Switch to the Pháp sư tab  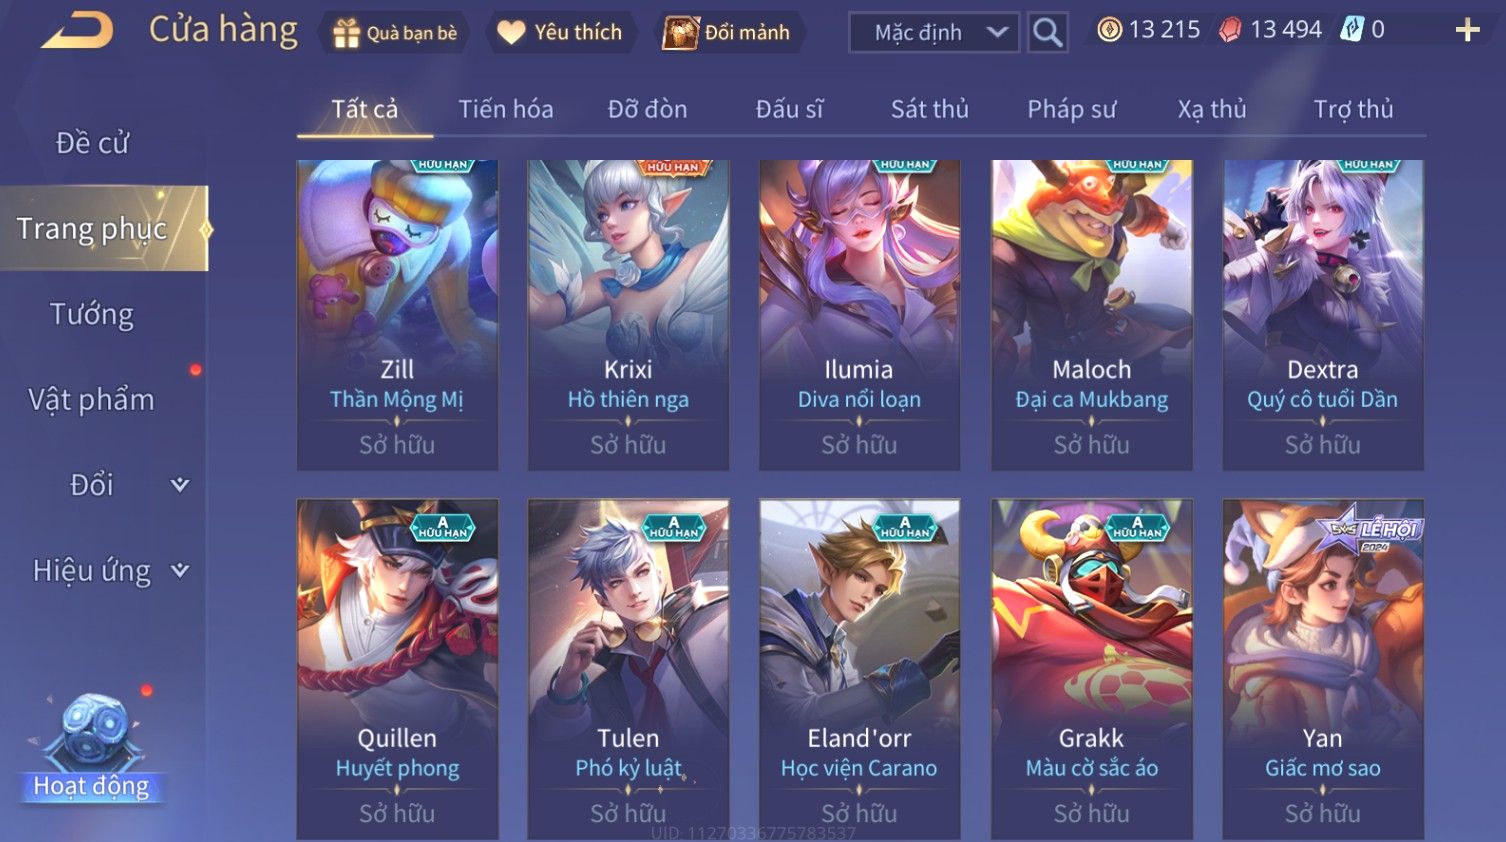(x=1072, y=109)
